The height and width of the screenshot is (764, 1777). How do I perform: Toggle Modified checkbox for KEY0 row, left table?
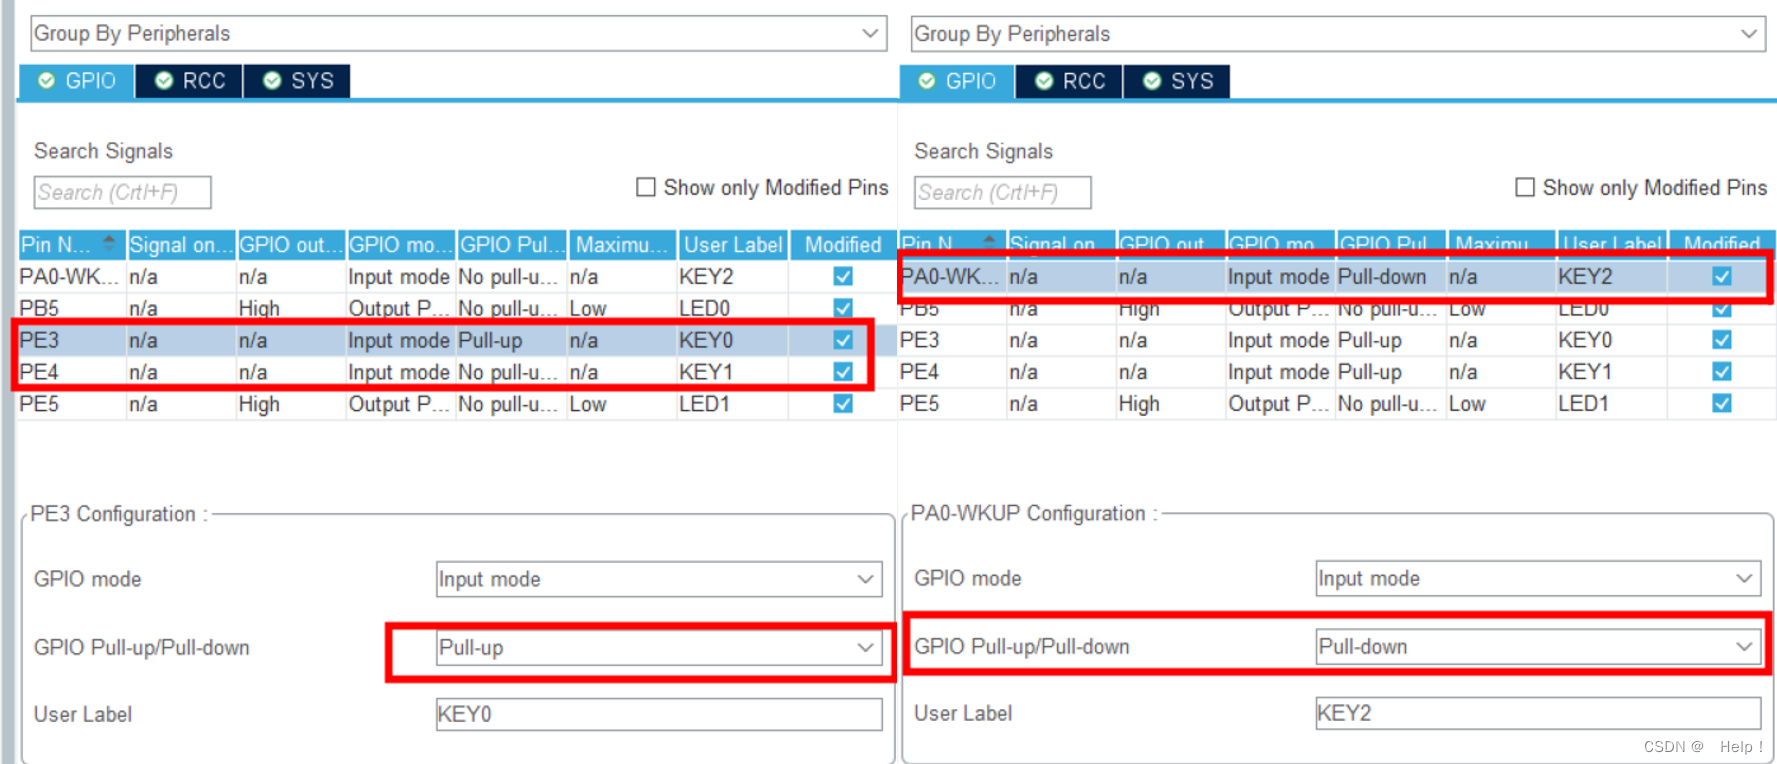tap(843, 340)
